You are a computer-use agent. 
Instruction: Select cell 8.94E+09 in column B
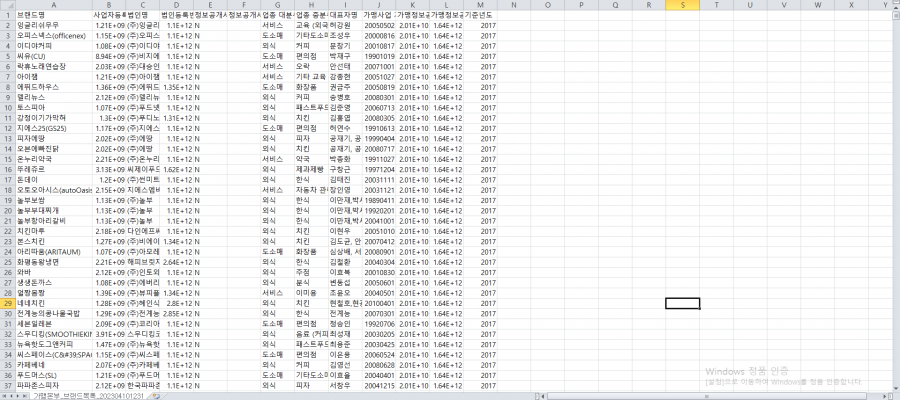point(108,57)
